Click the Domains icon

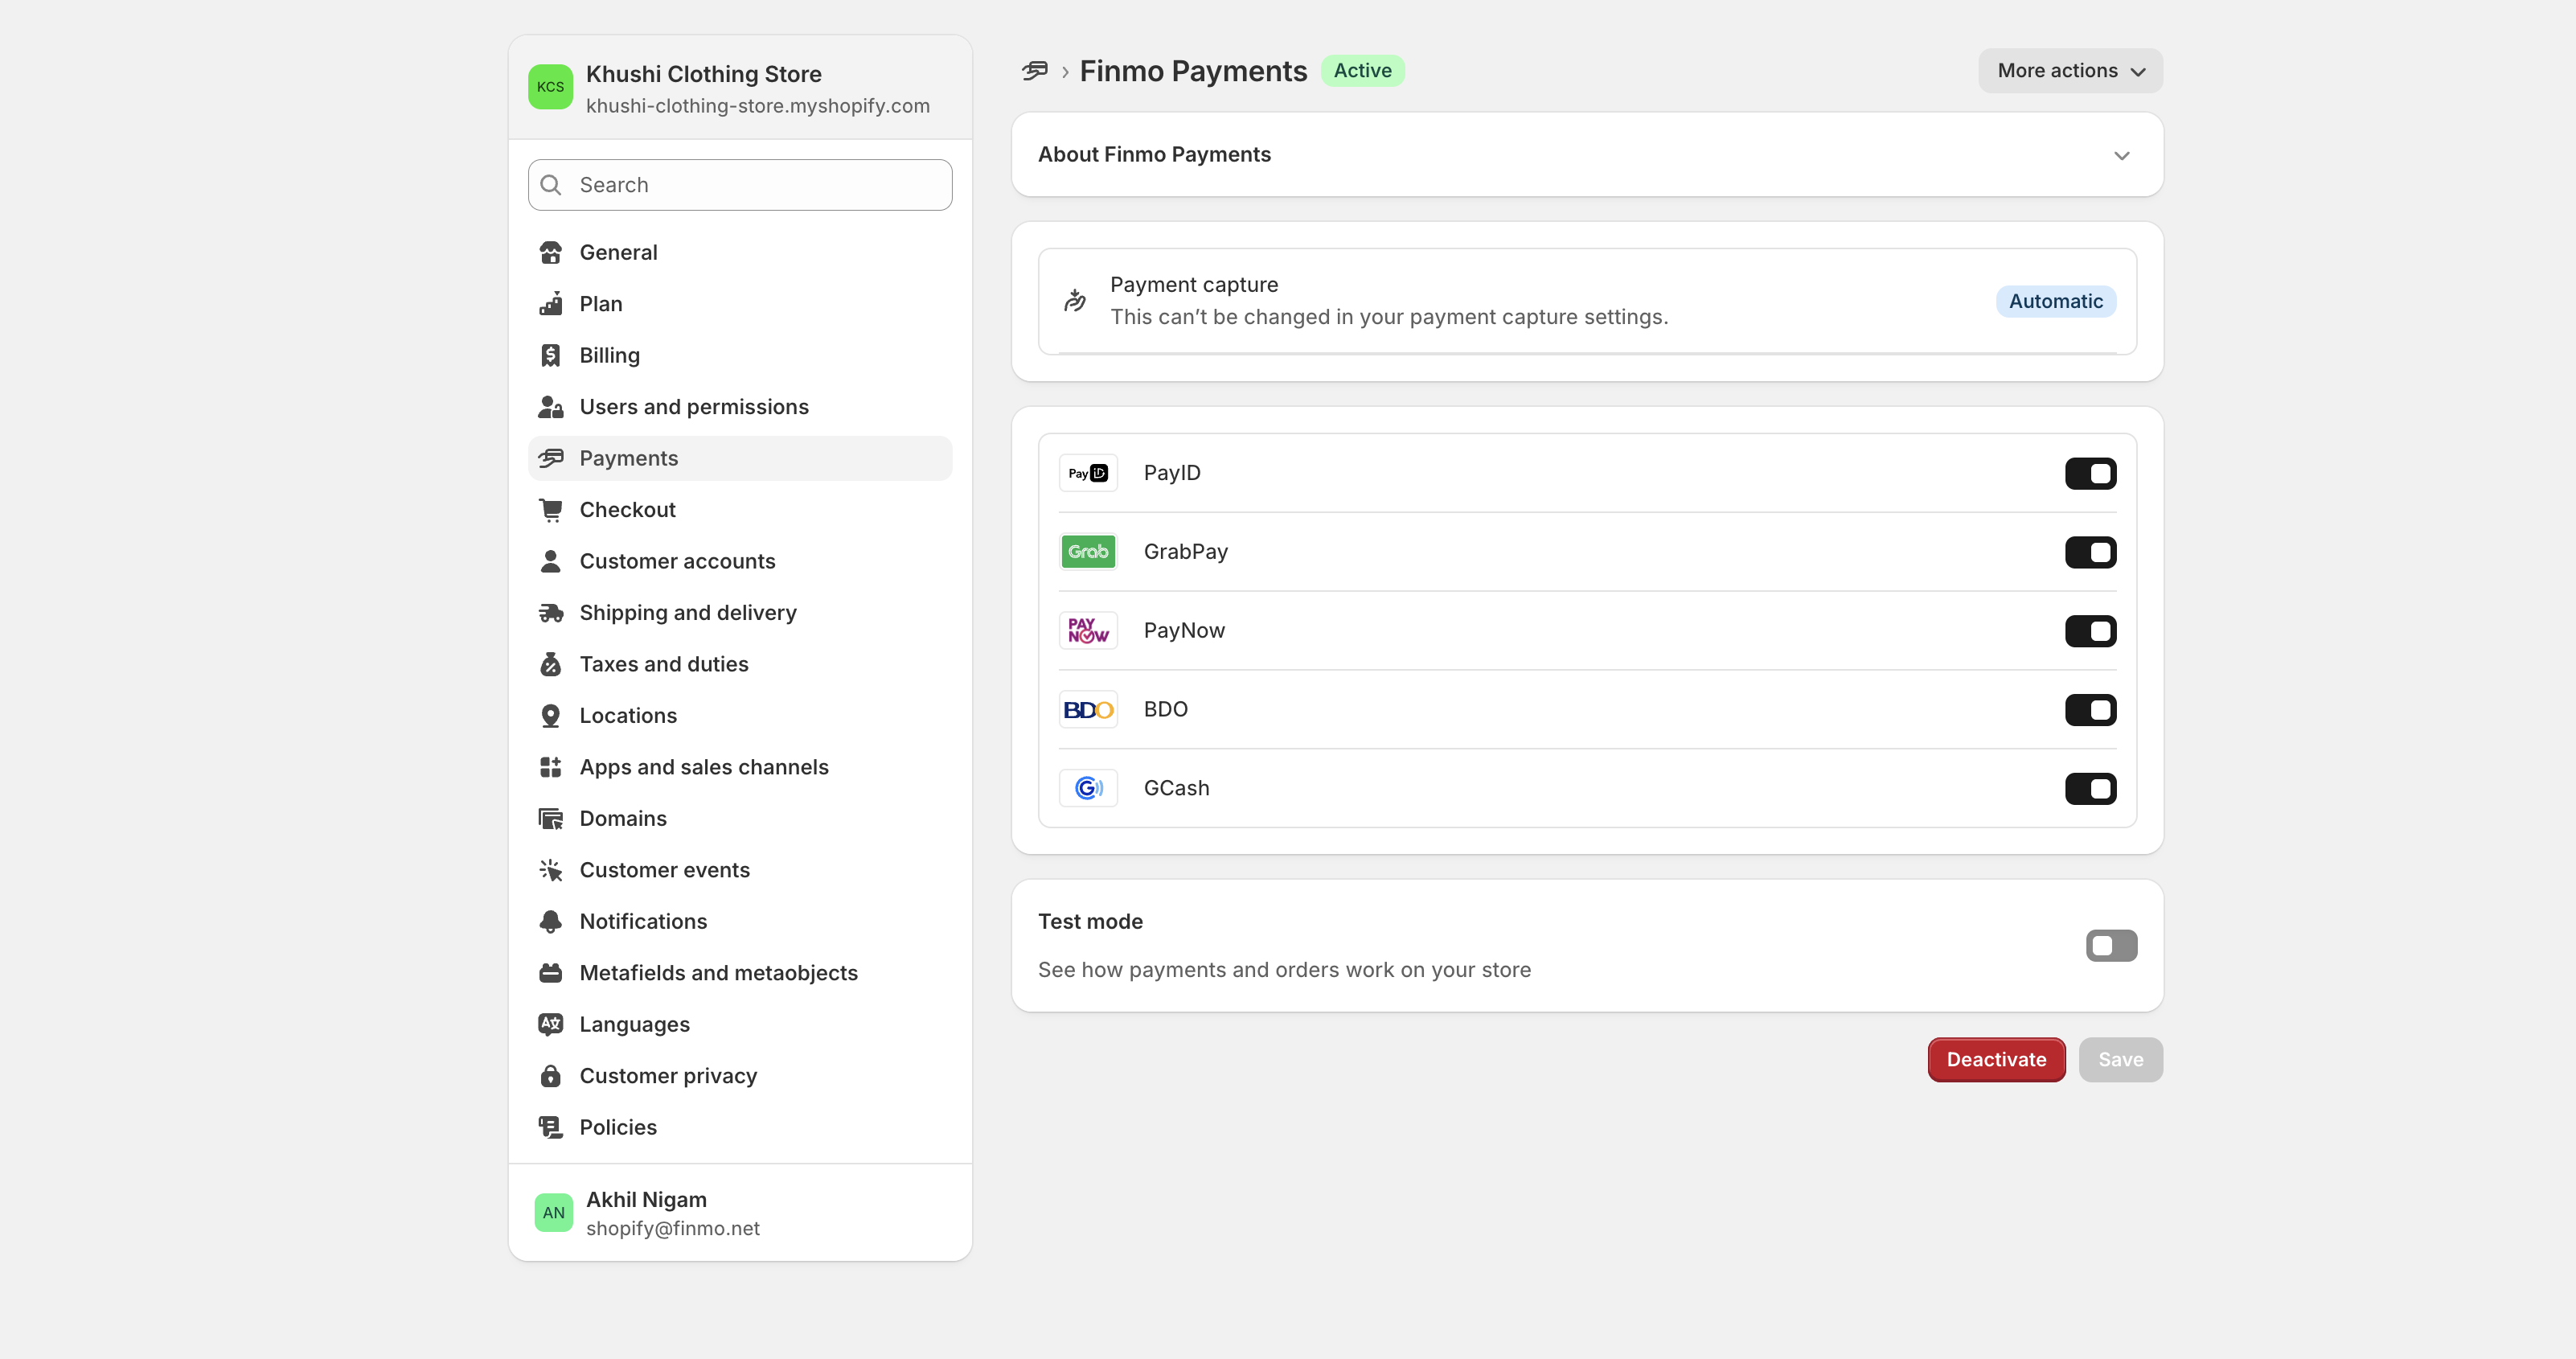550,819
